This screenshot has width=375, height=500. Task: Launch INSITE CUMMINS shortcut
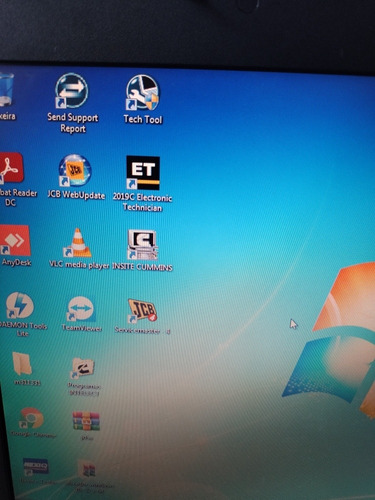click(143, 245)
